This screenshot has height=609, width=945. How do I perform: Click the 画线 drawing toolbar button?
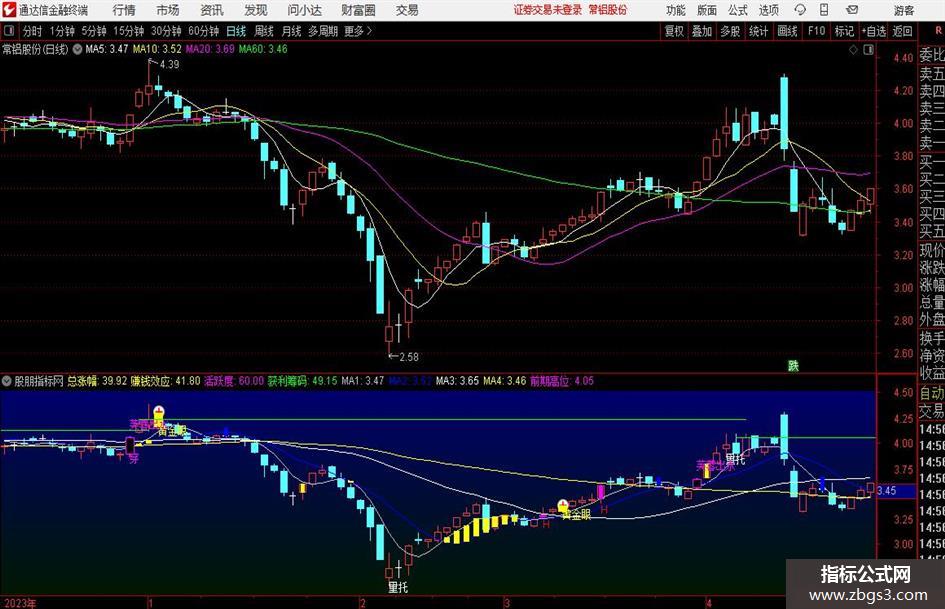click(x=787, y=31)
